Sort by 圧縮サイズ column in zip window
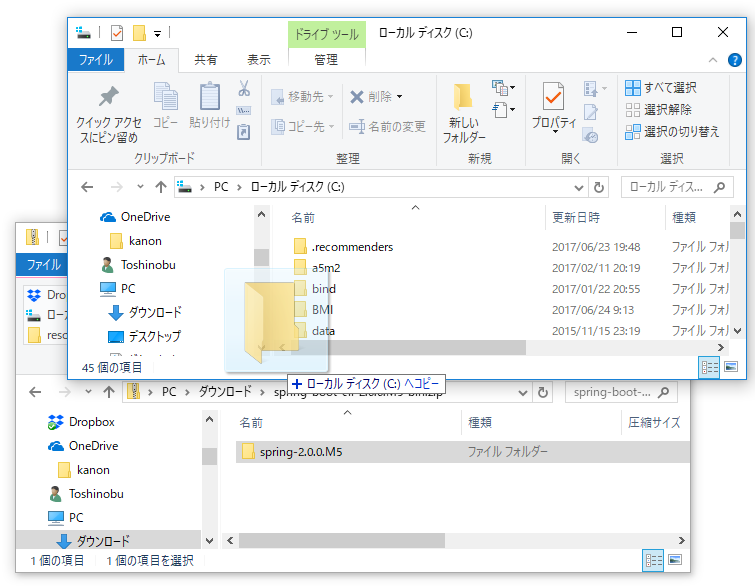The height and width of the screenshot is (586, 755). (x=654, y=423)
